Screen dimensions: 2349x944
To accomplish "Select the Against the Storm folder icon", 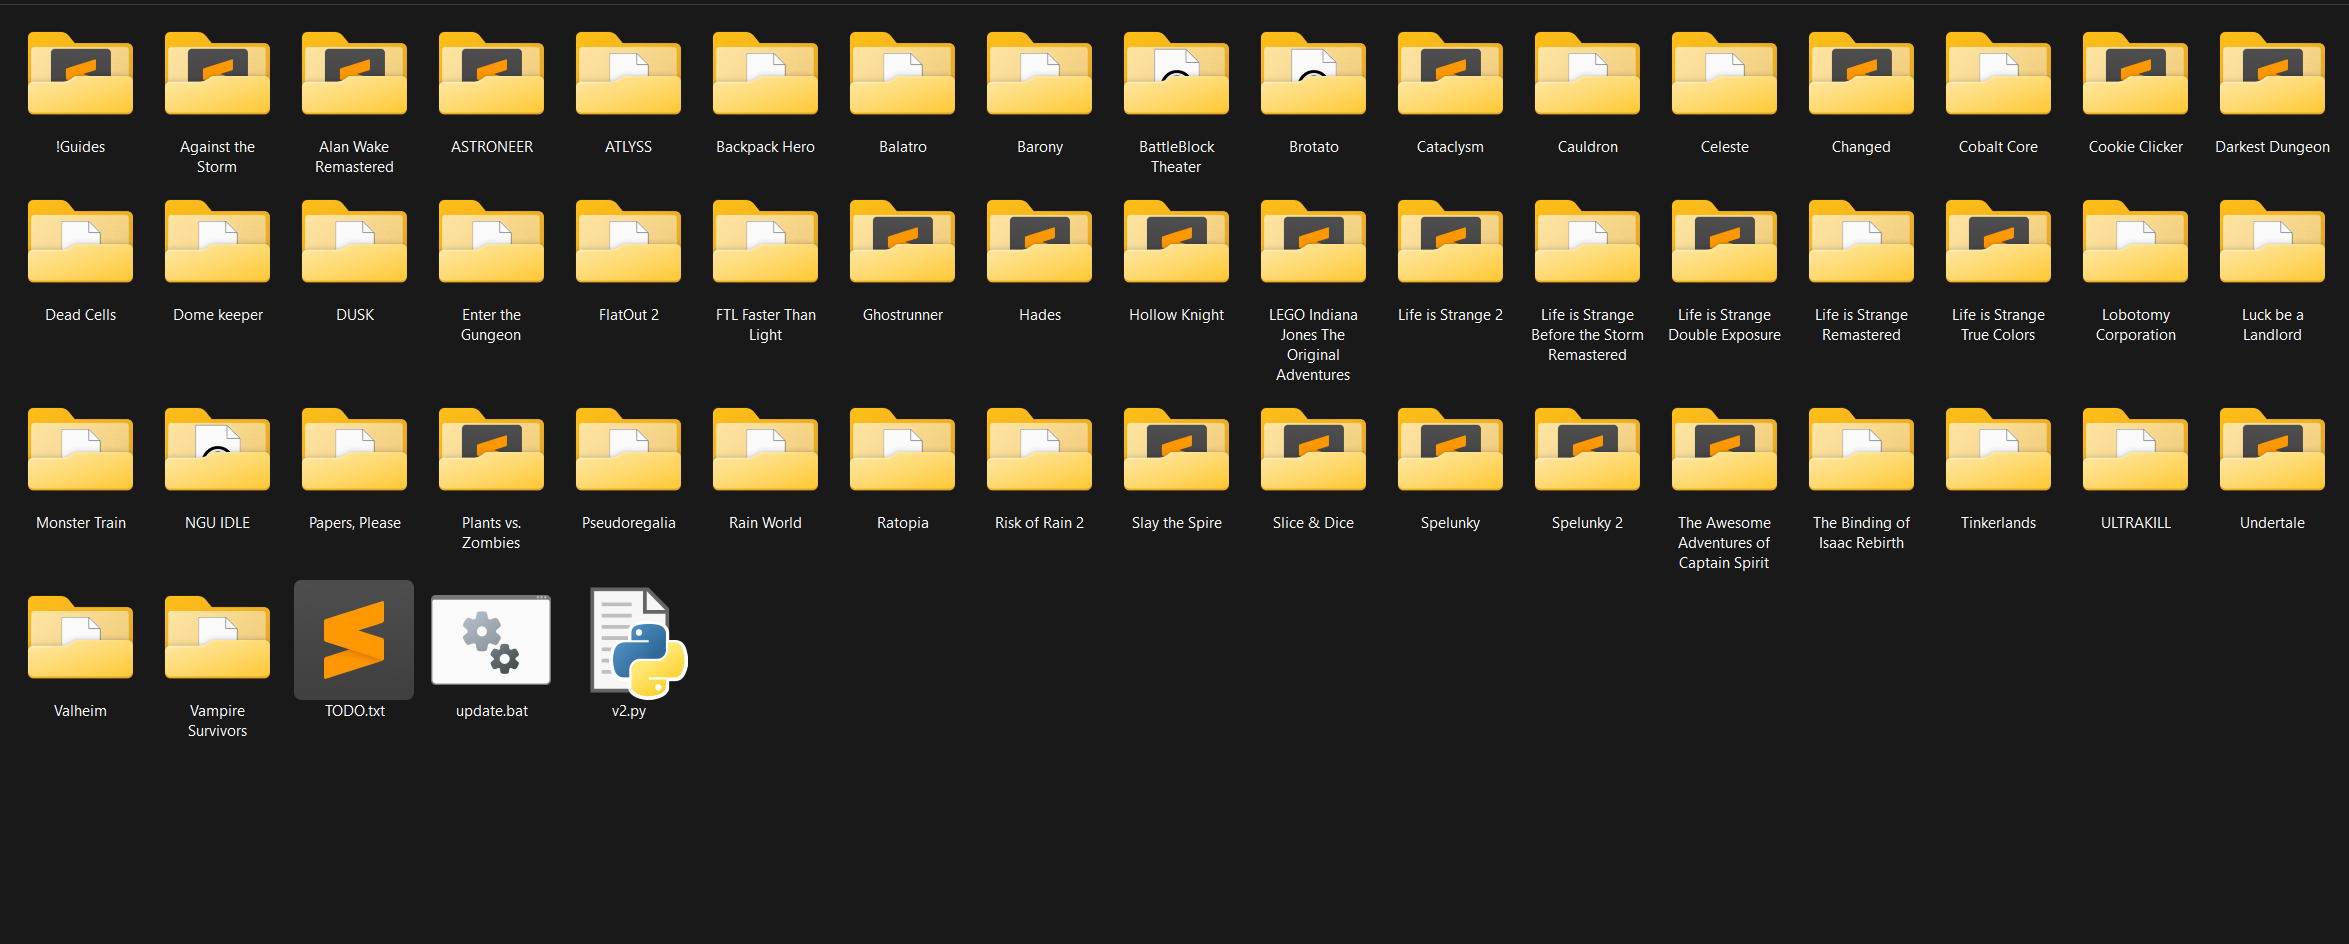I will [217, 73].
